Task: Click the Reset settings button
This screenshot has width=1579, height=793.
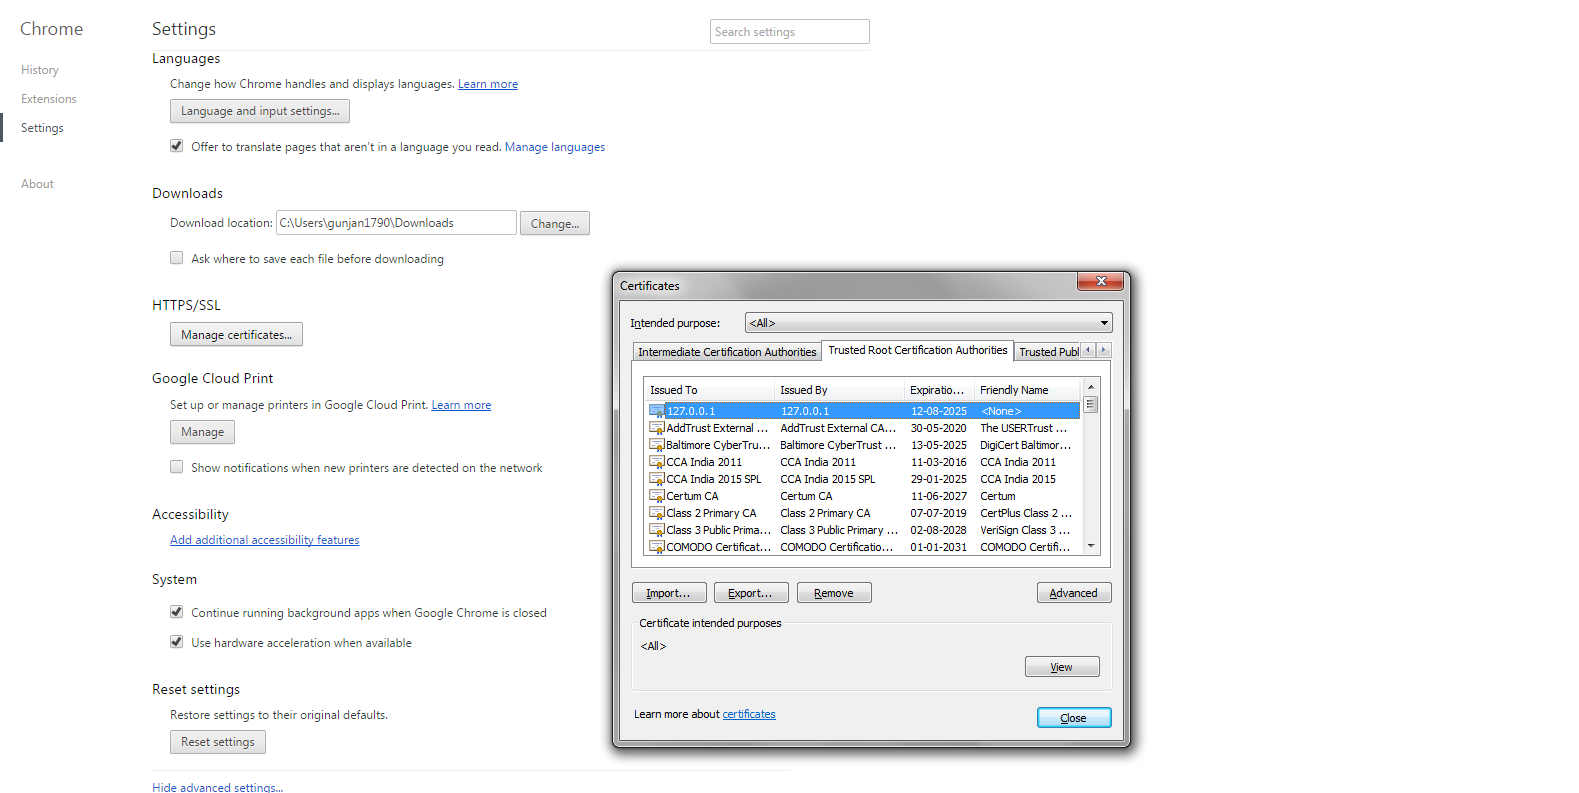Action: (x=218, y=742)
